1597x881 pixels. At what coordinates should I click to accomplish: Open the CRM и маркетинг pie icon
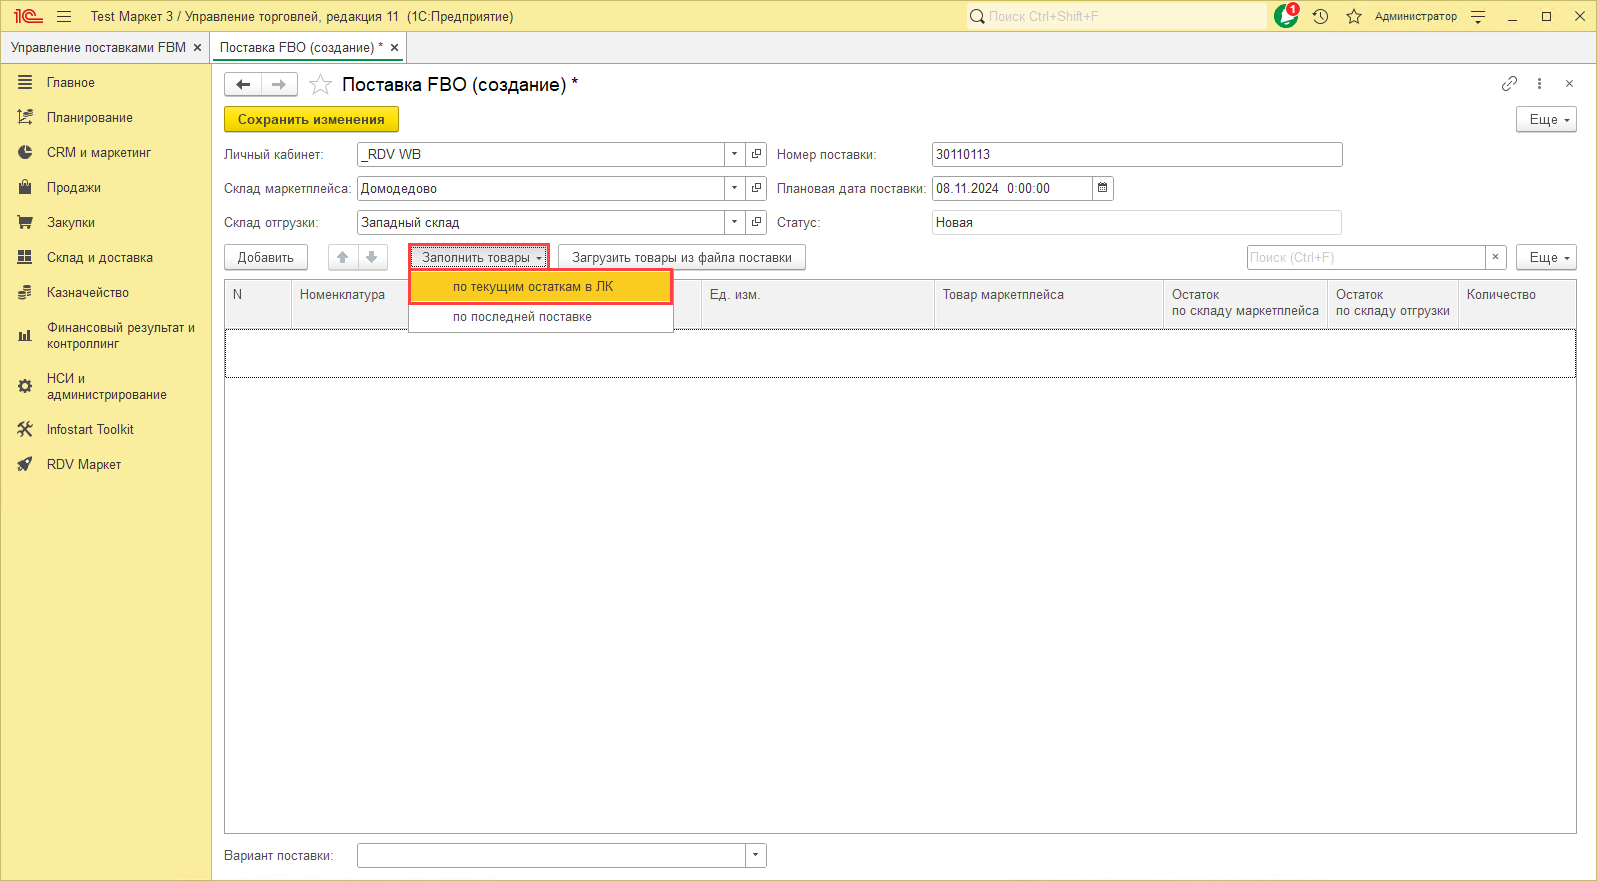pyautogui.click(x=25, y=152)
